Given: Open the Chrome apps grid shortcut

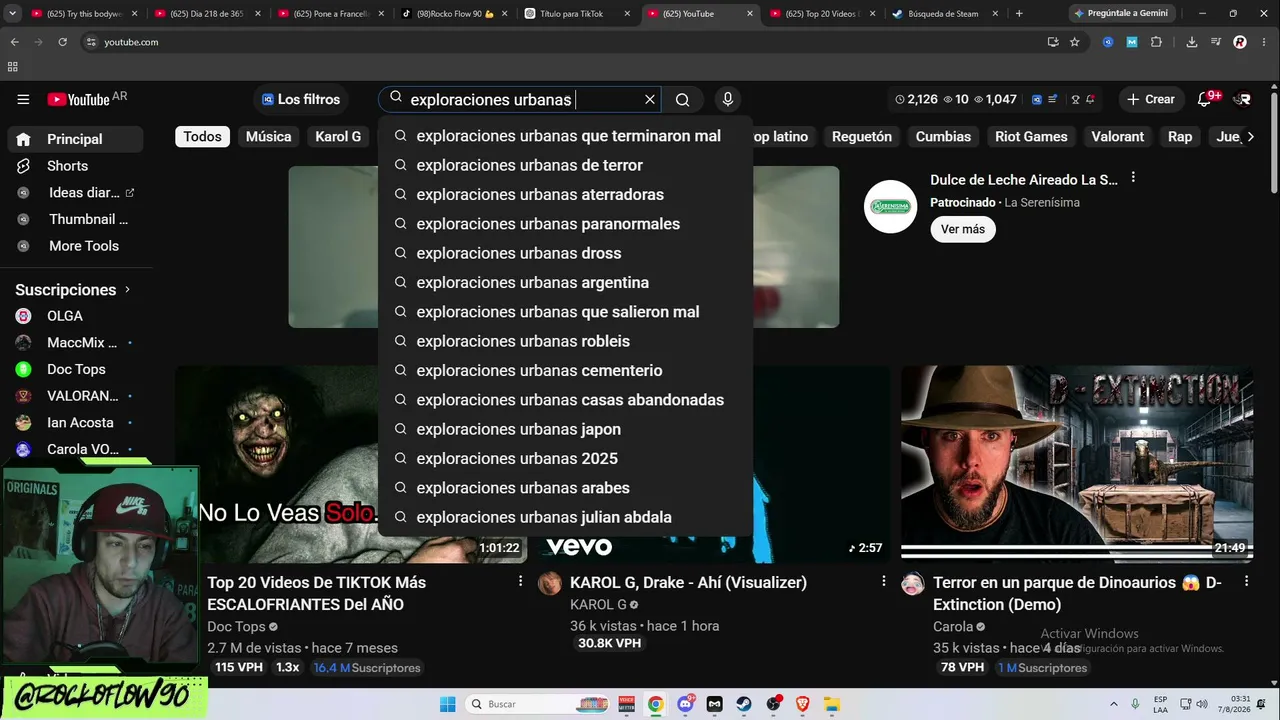Looking at the screenshot, I should pyautogui.click(x=12, y=67).
